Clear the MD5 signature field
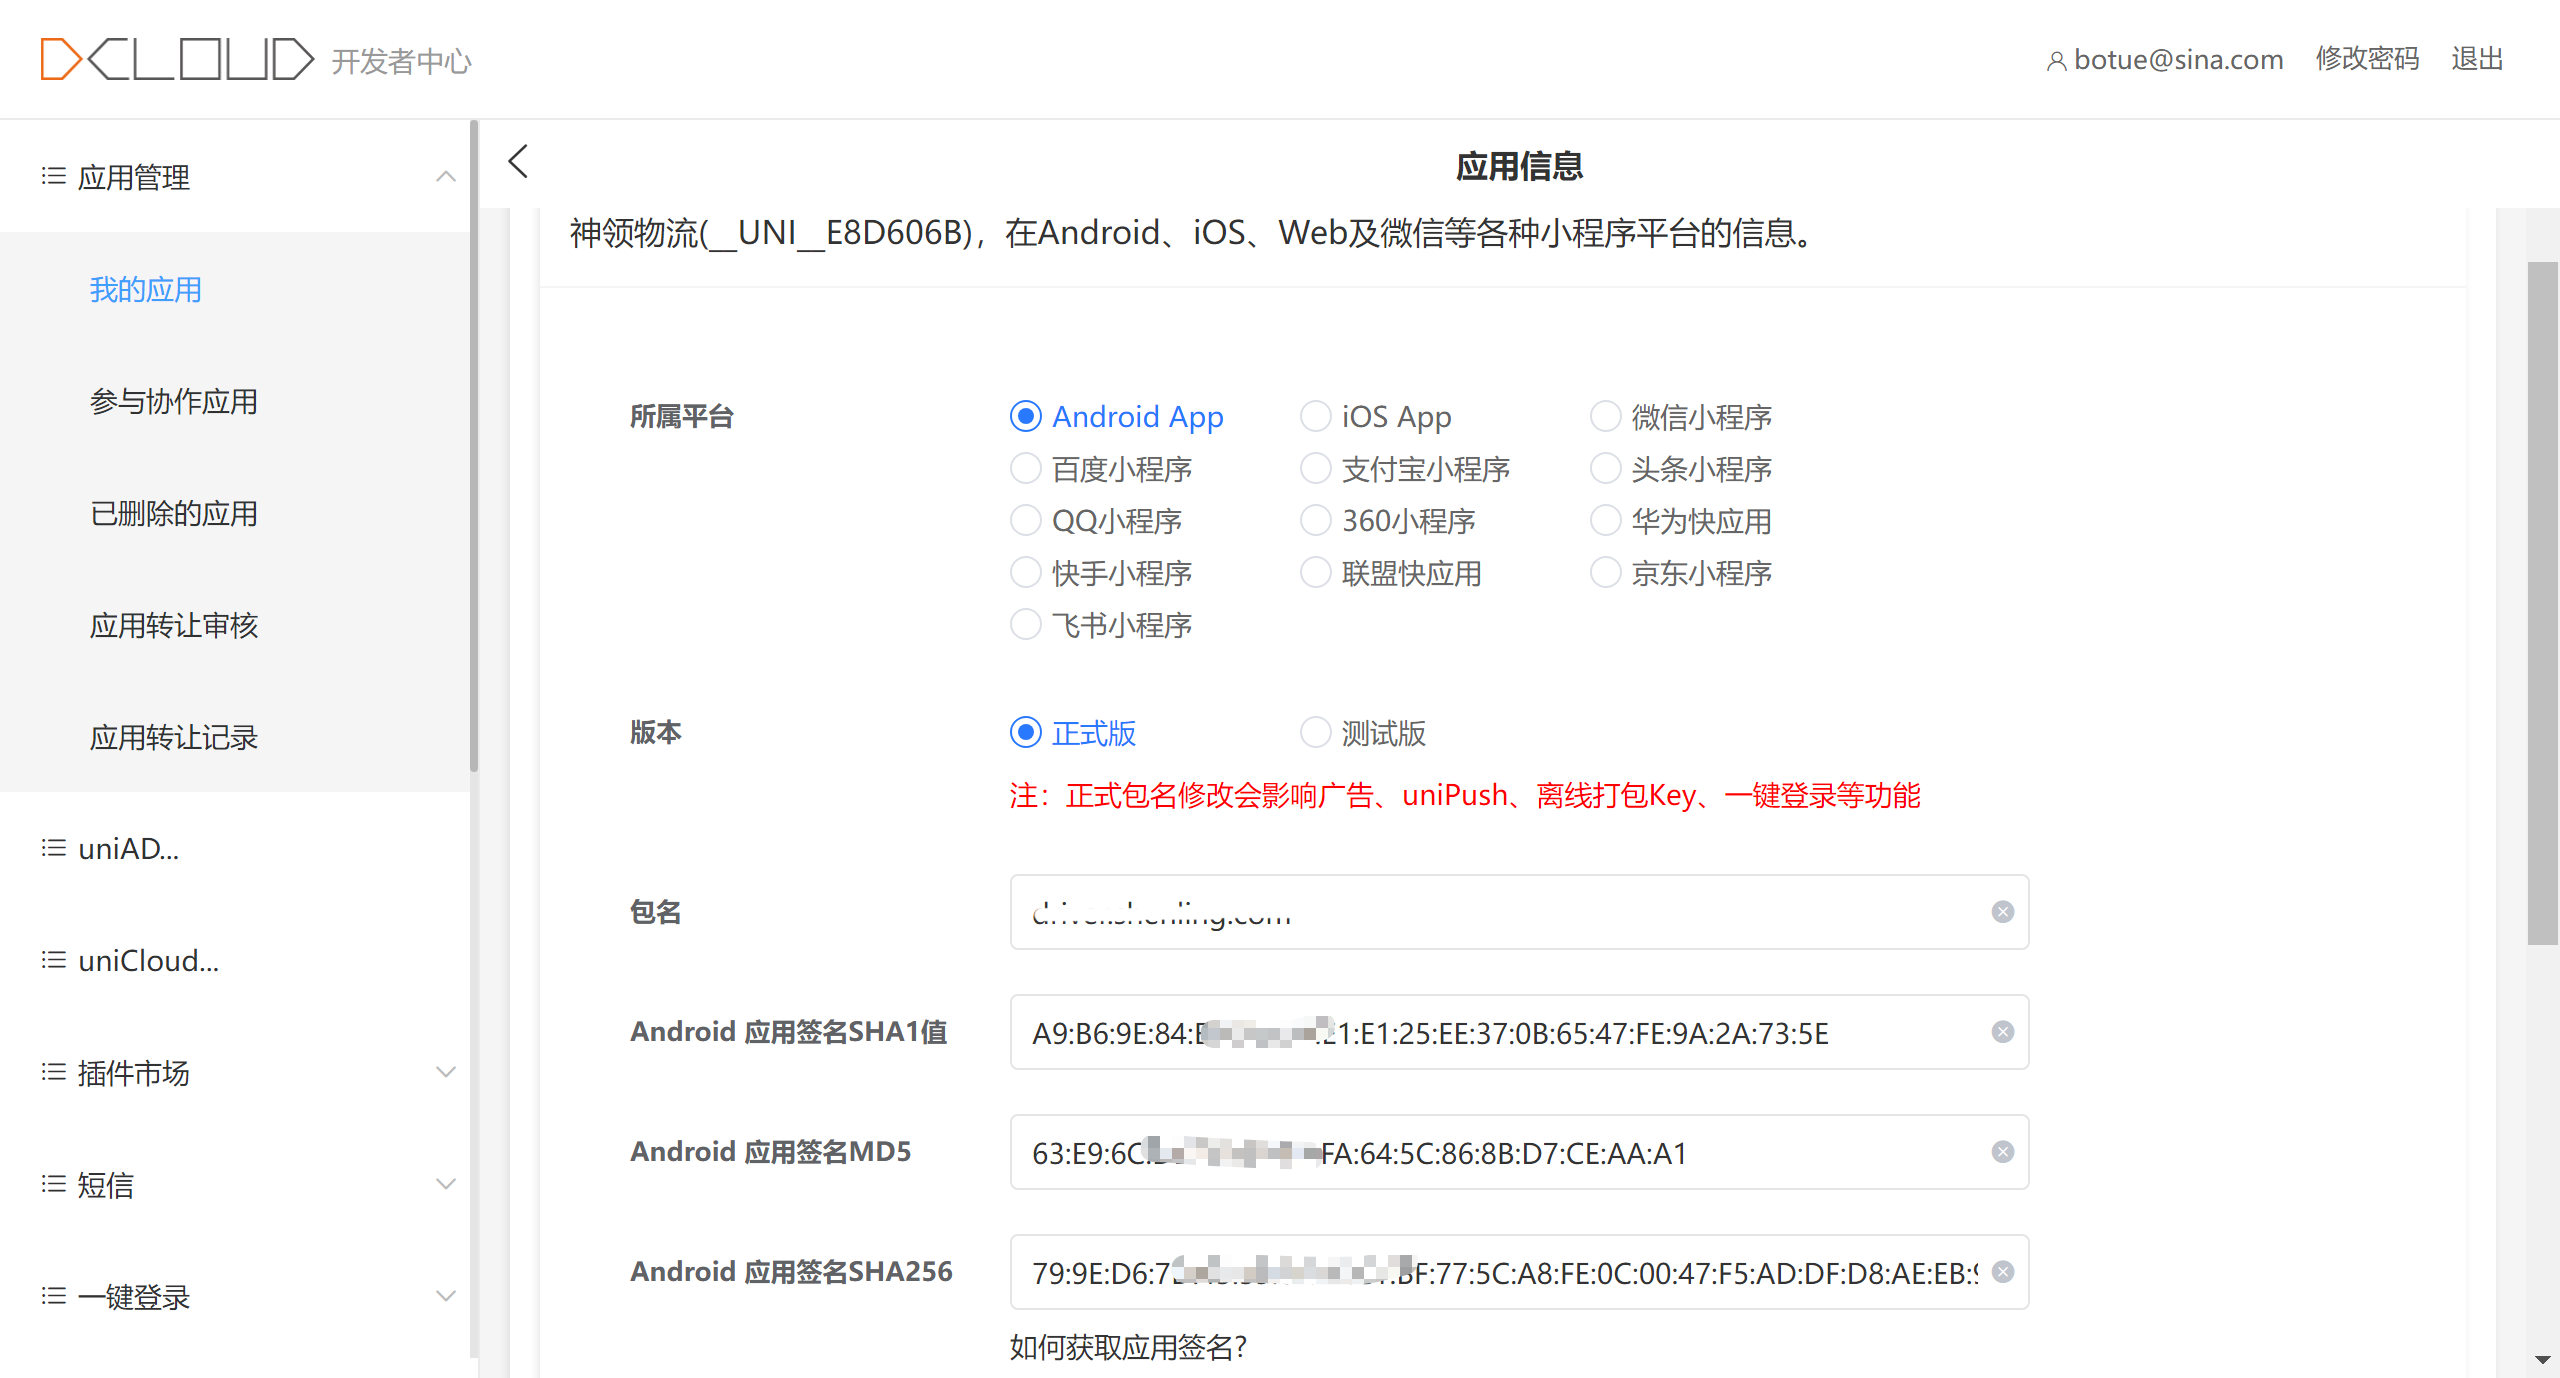 point(2002,1152)
